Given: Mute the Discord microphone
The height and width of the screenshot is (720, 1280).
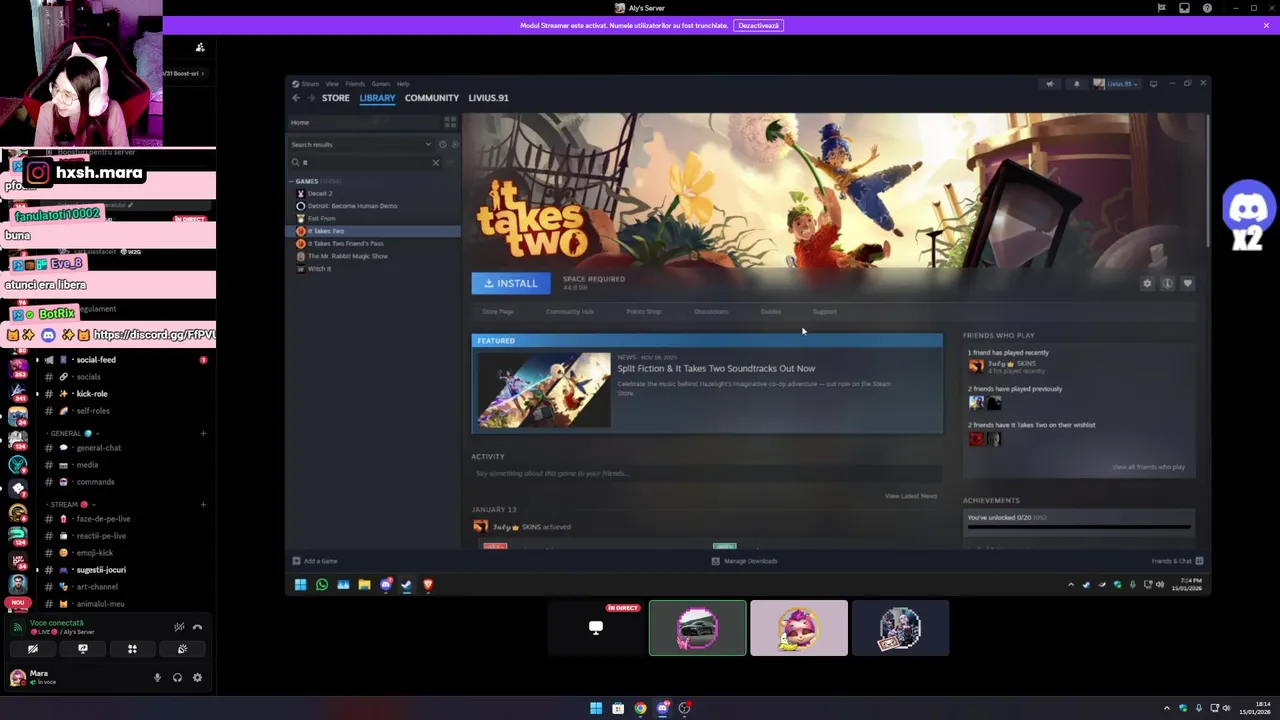Looking at the screenshot, I should (x=157, y=678).
